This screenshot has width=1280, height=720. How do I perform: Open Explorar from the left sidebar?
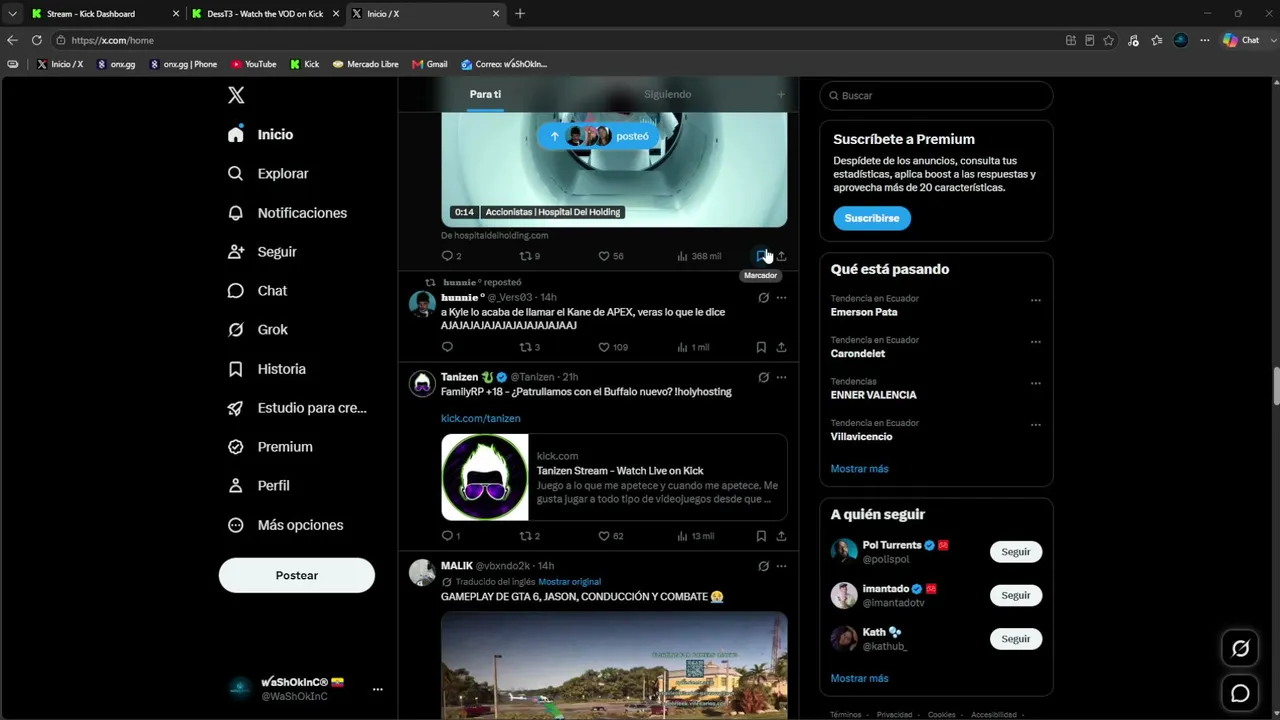(268, 173)
